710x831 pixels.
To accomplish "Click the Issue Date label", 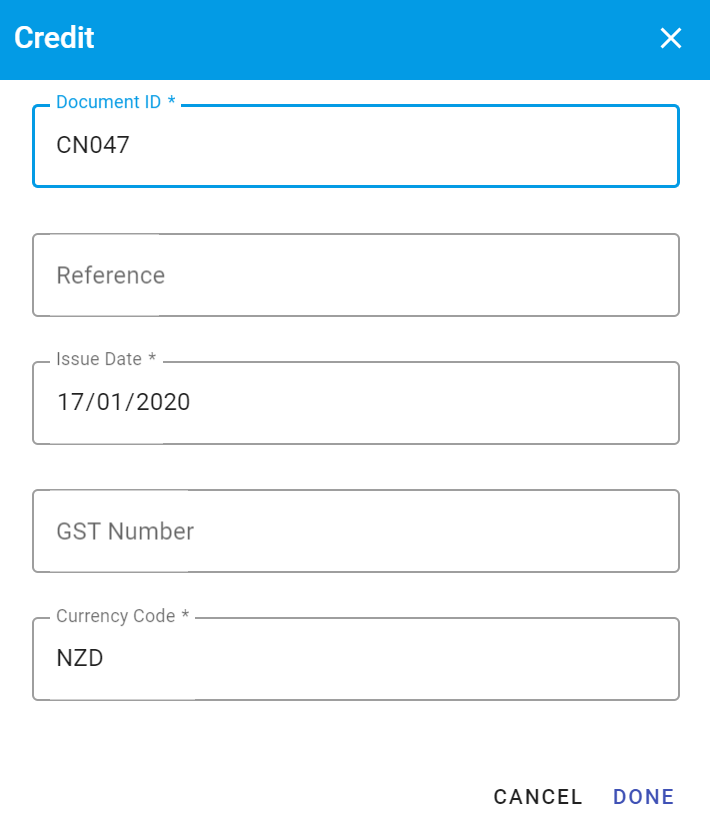I will 99,358.
